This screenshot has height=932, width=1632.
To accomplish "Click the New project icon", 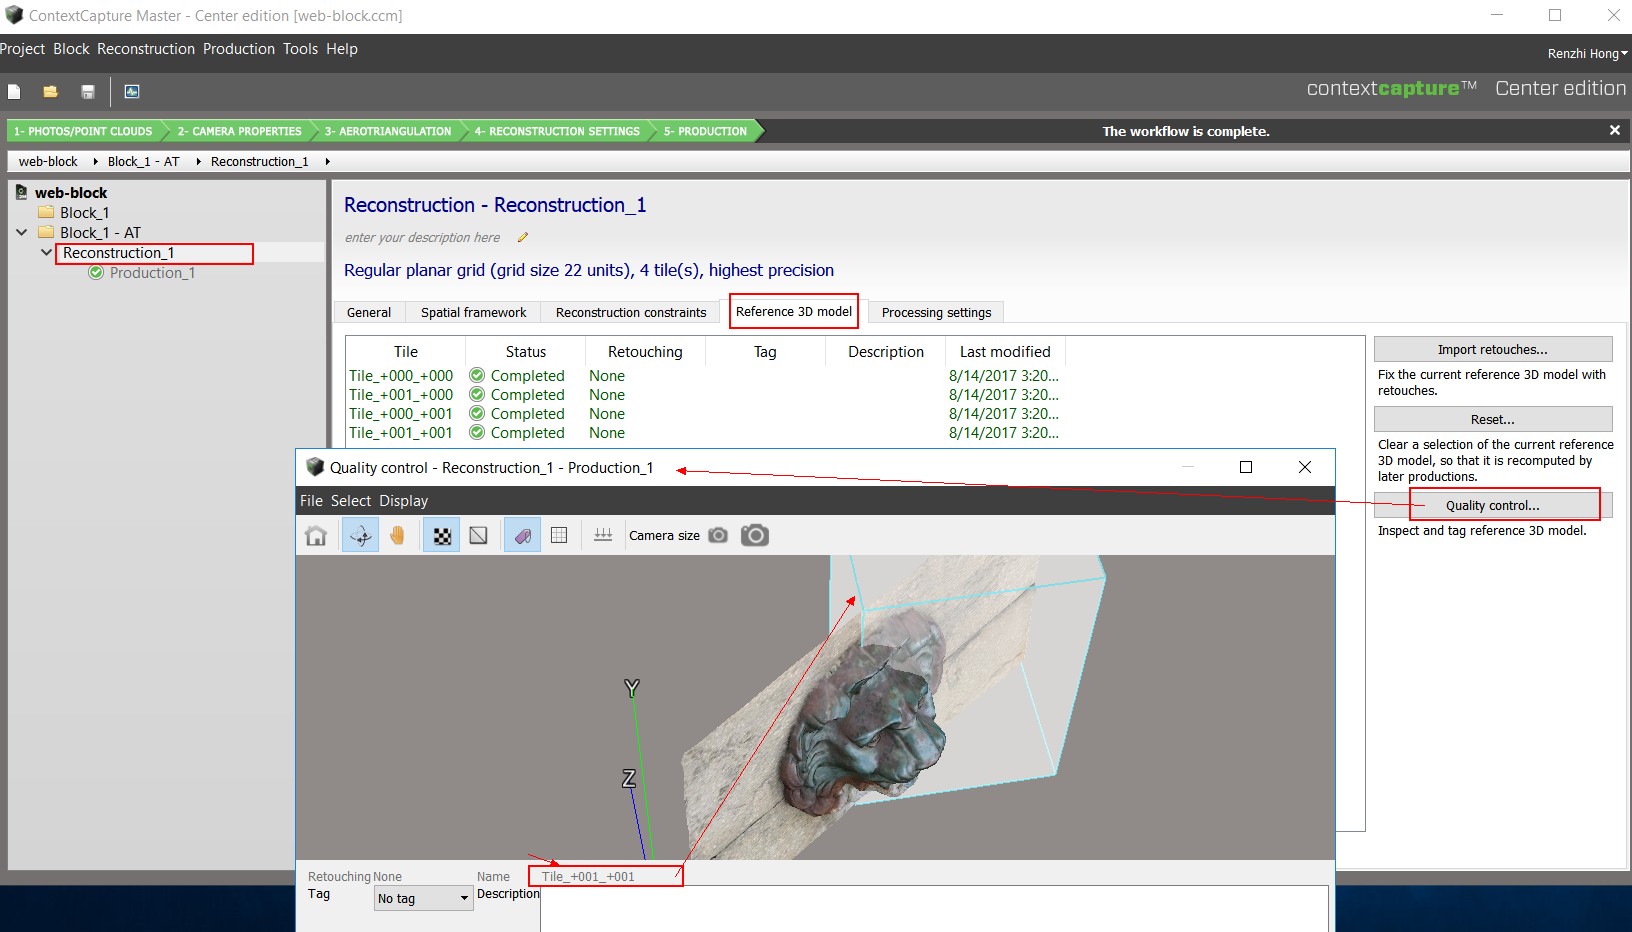I will click(14, 92).
